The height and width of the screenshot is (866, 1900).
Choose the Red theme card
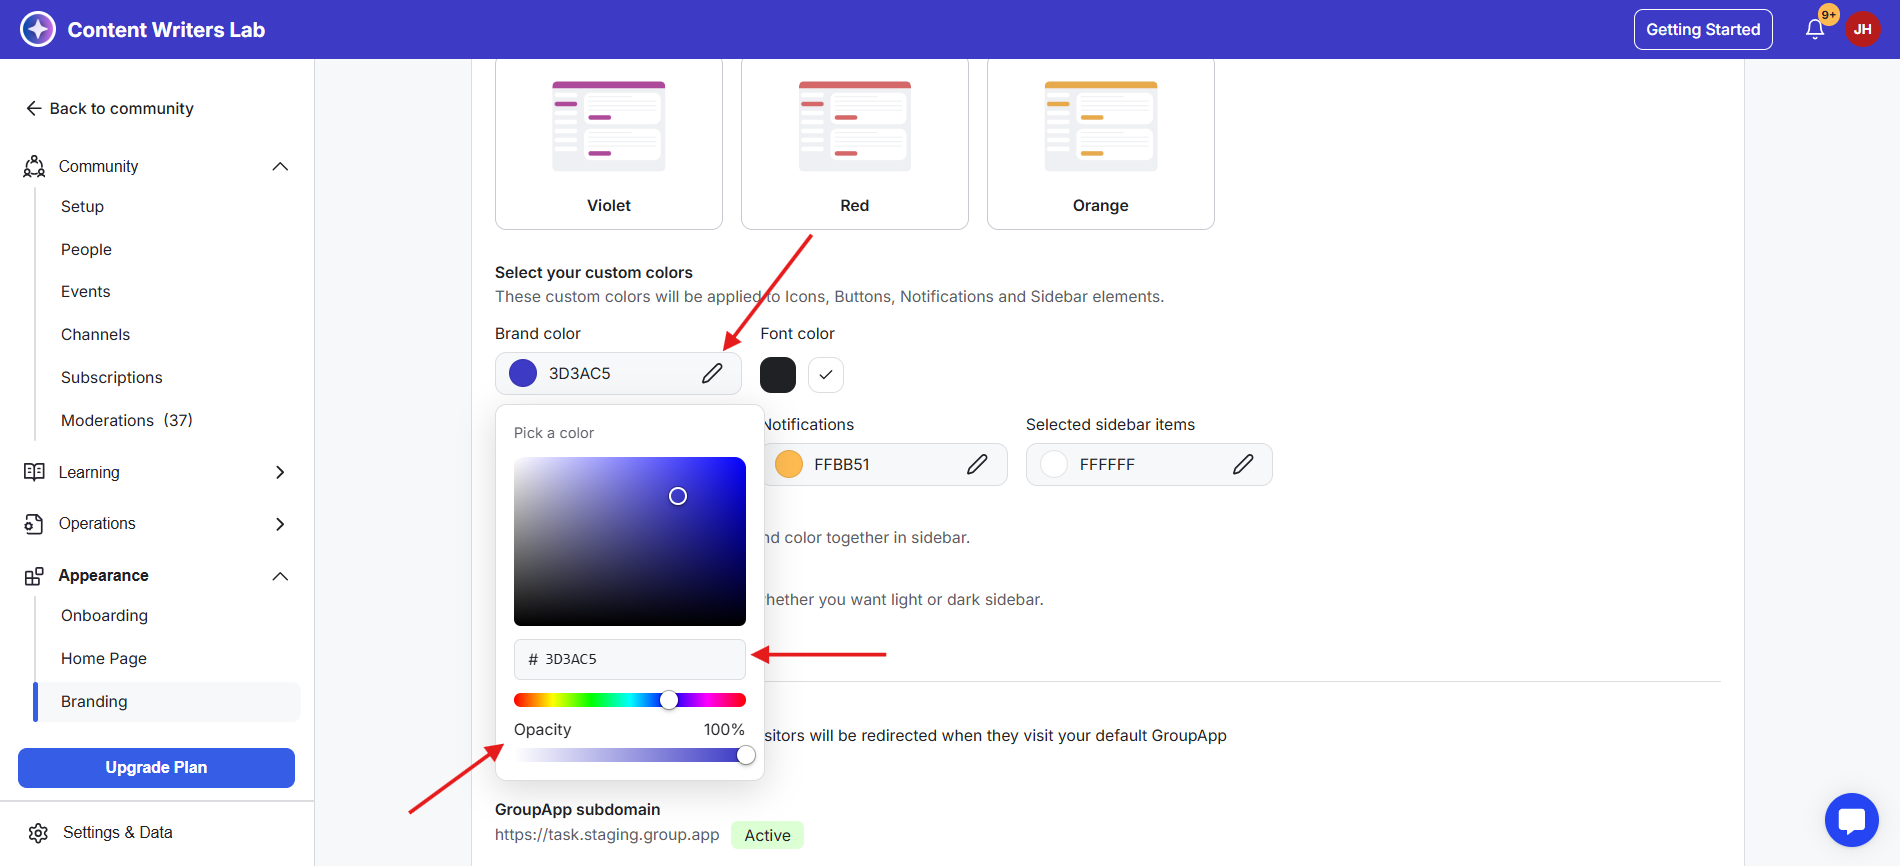coord(855,144)
